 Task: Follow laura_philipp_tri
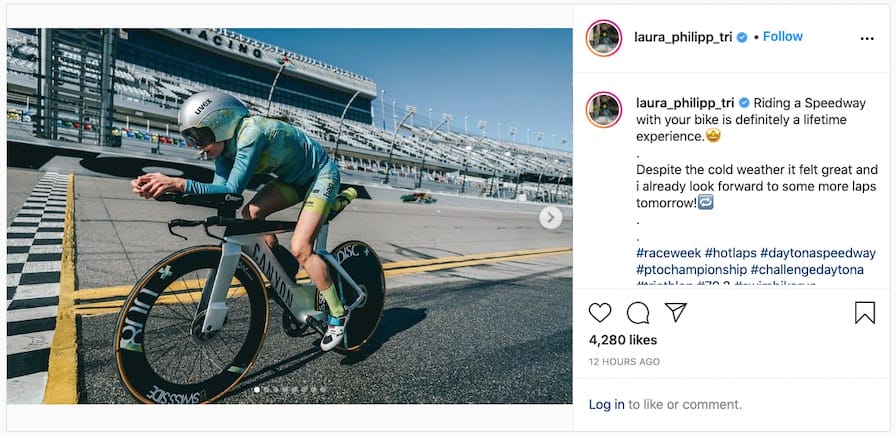point(783,37)
